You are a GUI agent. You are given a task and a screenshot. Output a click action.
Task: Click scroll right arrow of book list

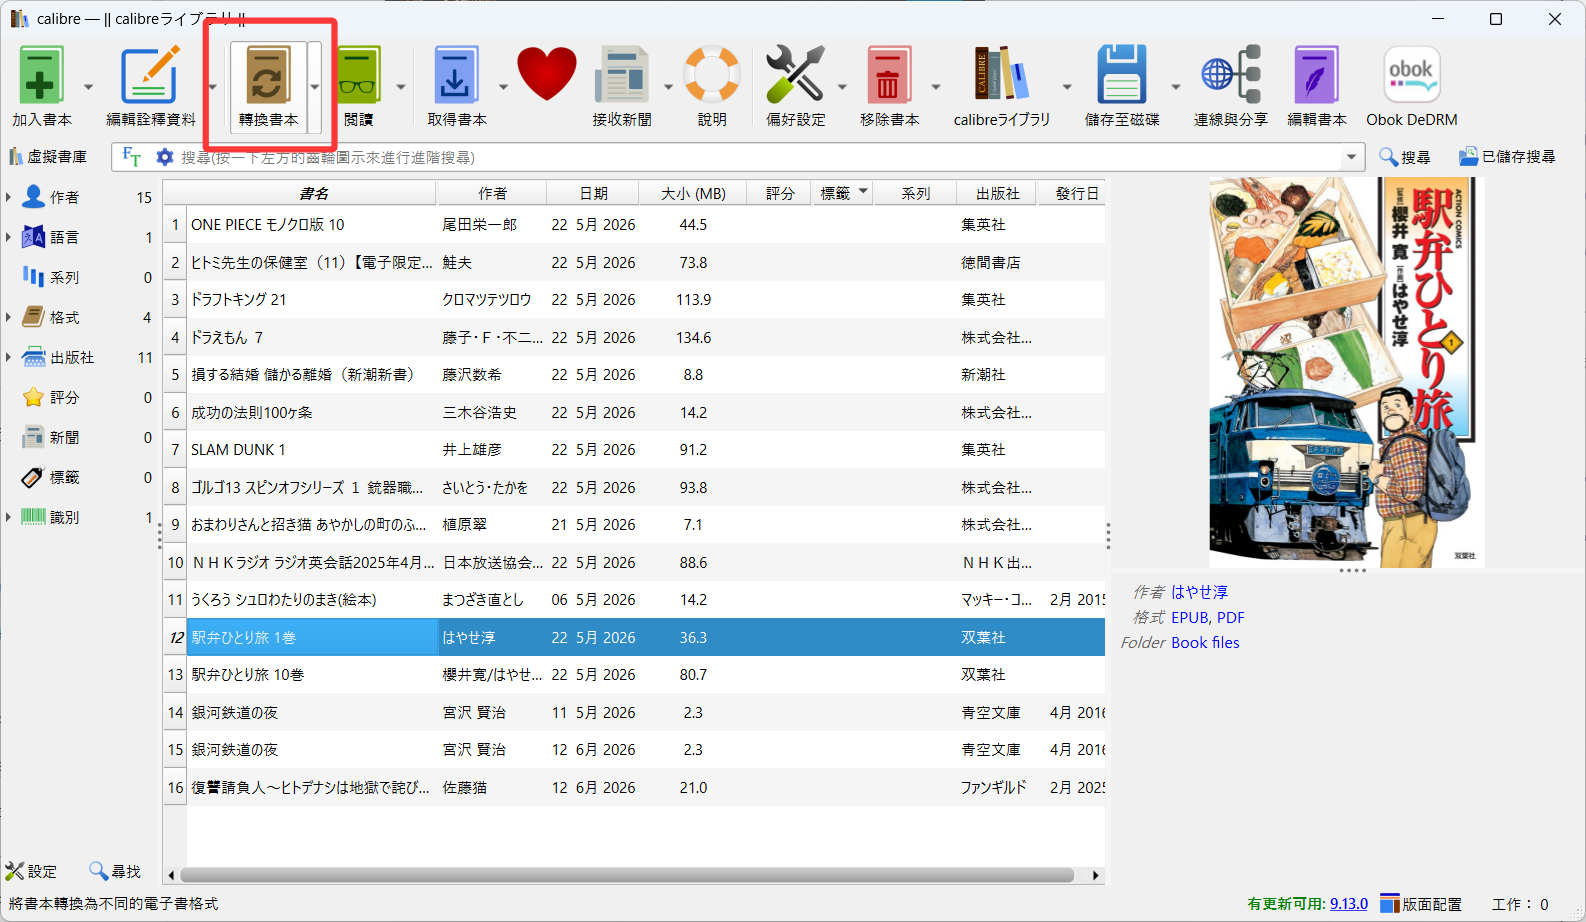[x=1096, y=875]
